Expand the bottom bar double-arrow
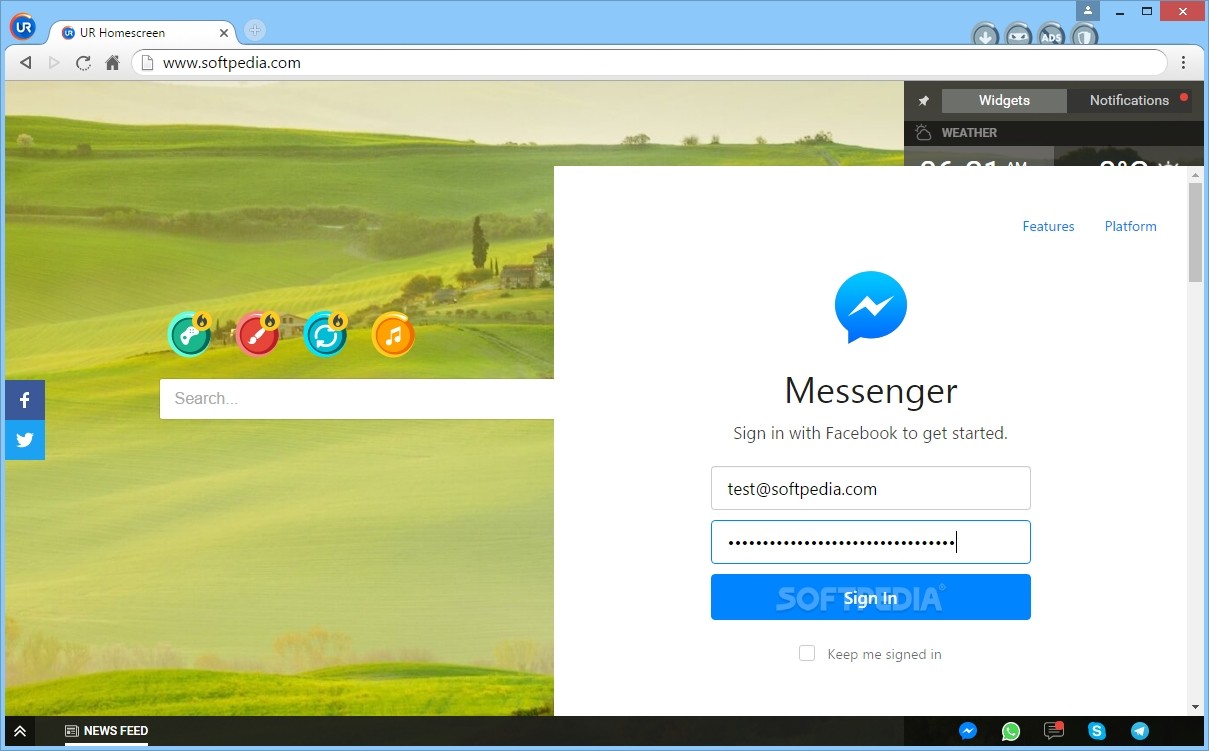 (x=19, y=731)
